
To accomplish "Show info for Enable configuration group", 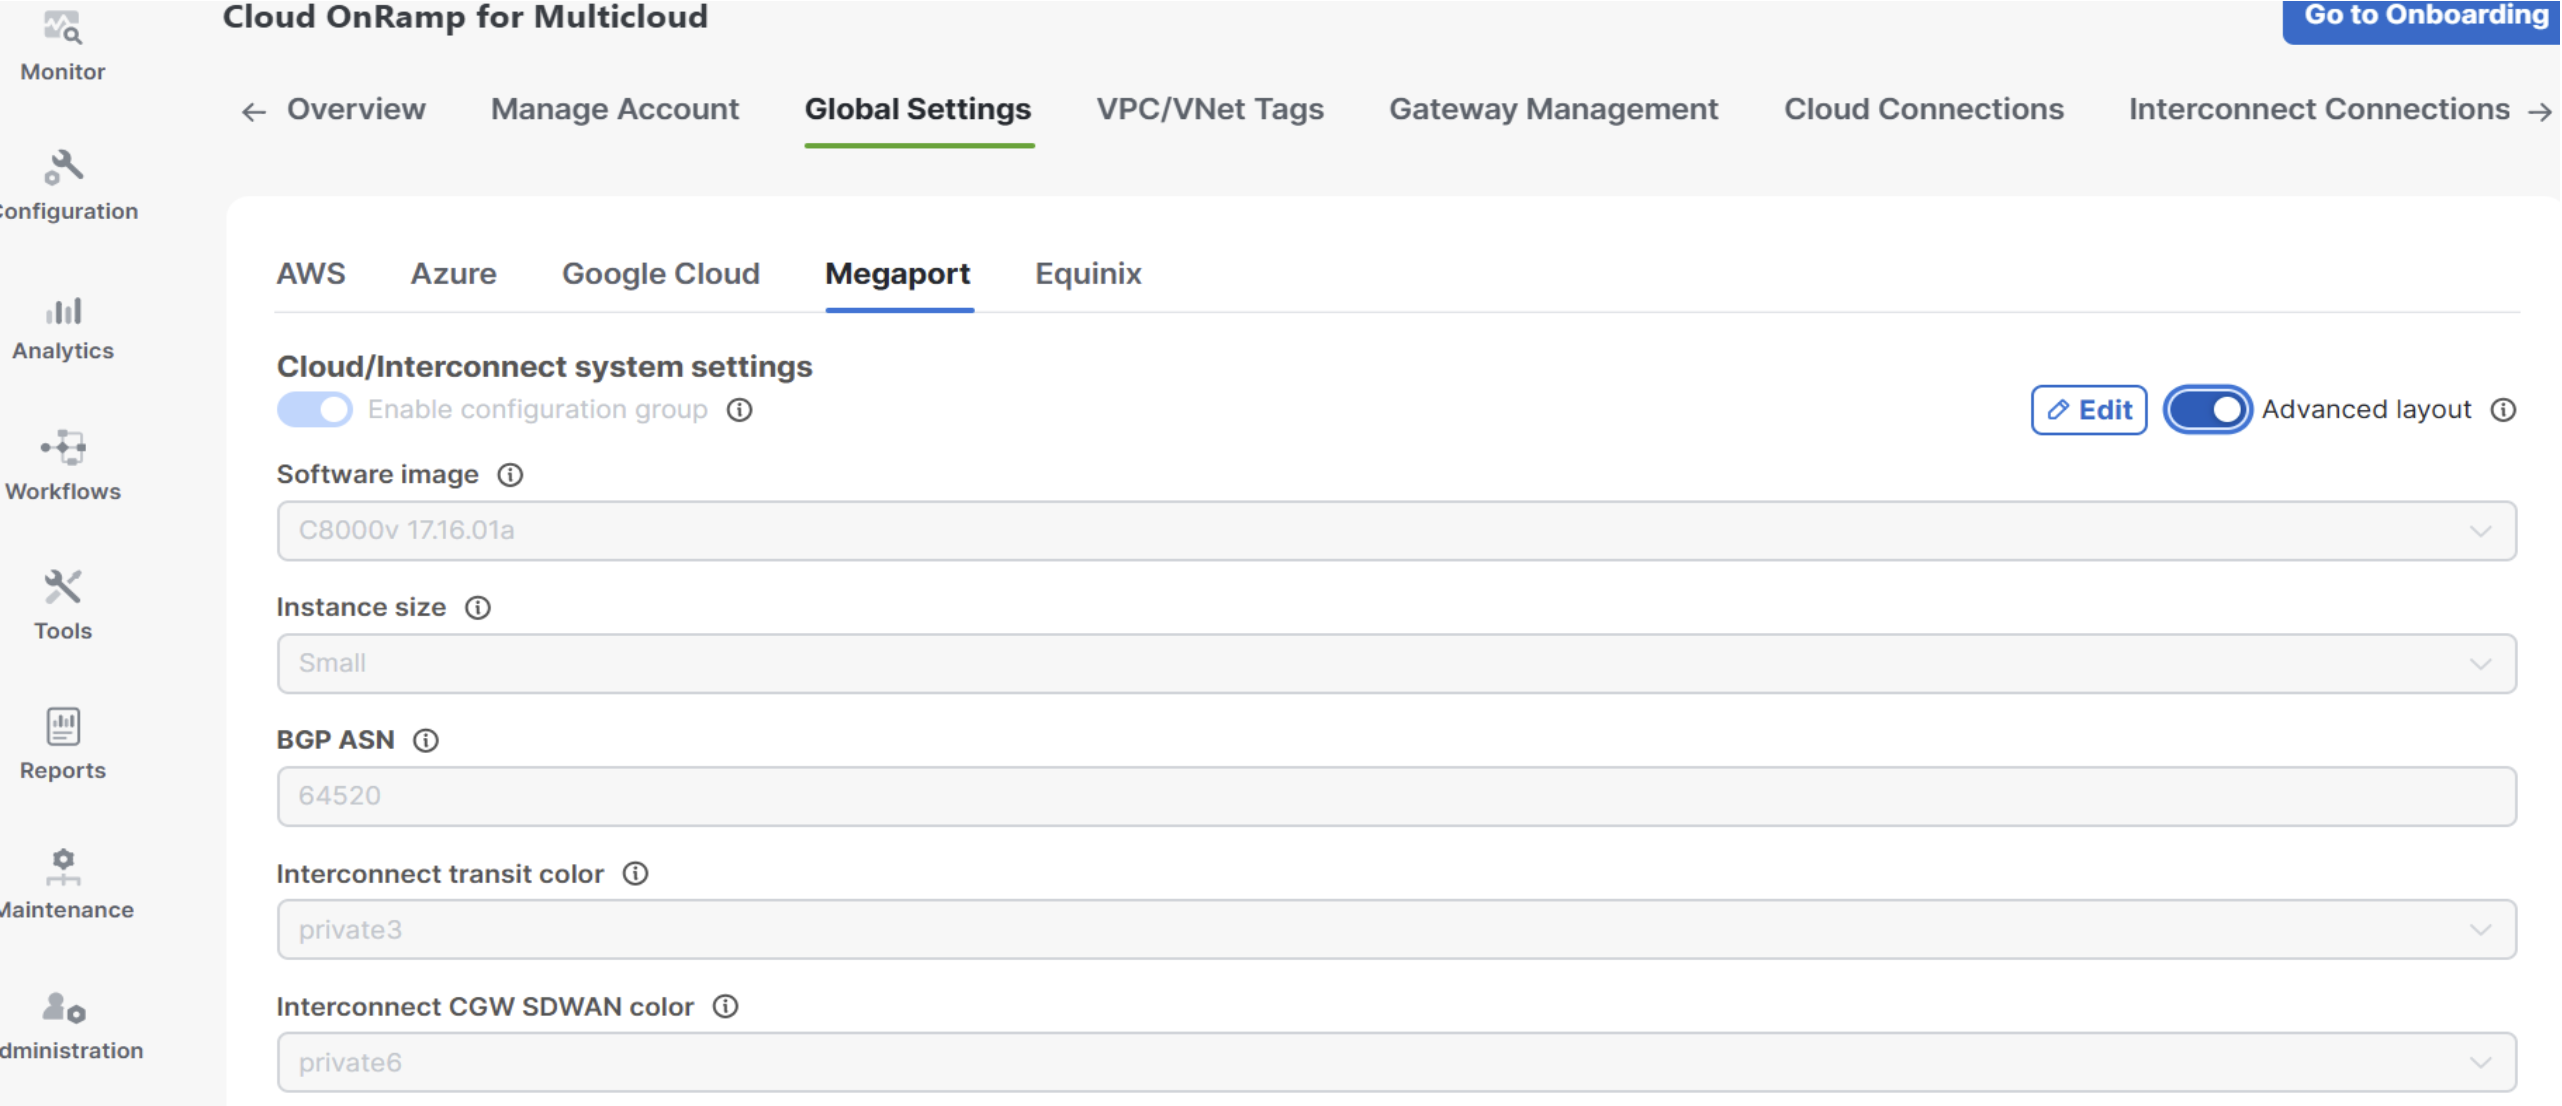I will 739,410.
